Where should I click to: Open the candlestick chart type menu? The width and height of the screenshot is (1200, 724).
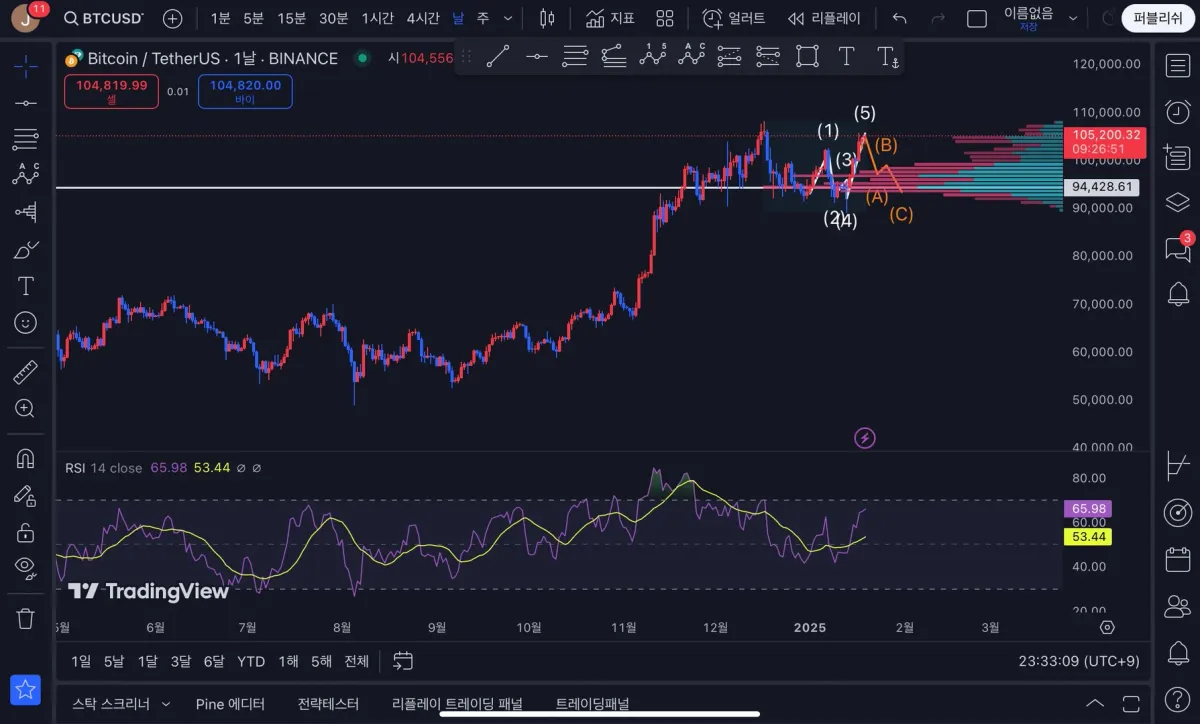pyautogui.click(x=546, y=18)
